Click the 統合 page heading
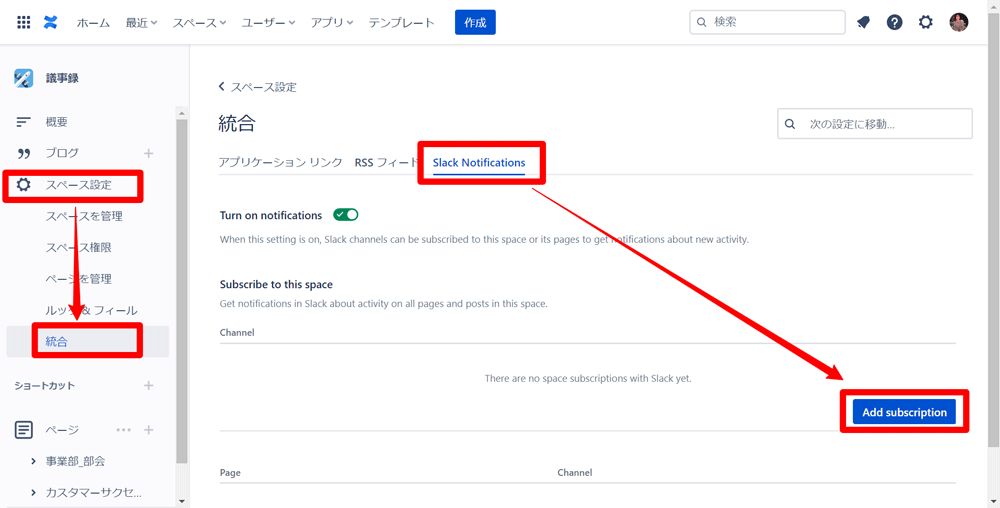The width and height of the screenshot is (1000, 508). [237, 124]
